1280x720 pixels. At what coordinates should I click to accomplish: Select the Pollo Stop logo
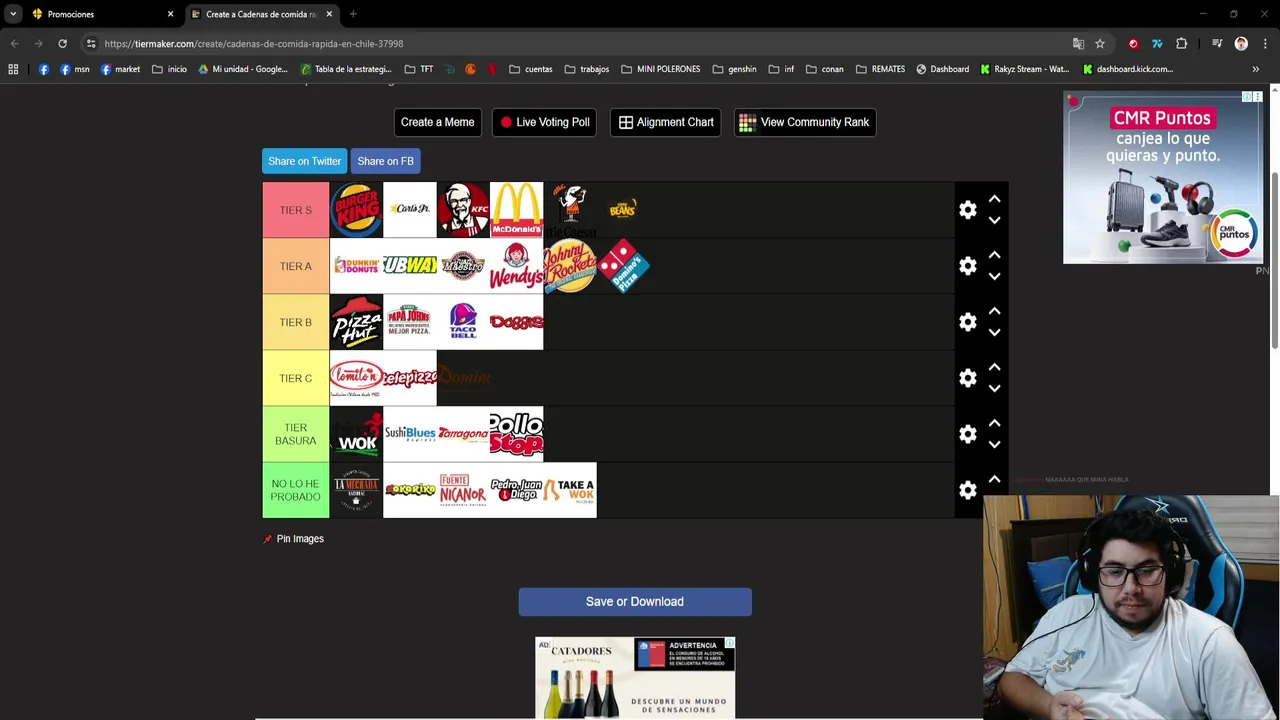tap(516, 434)
